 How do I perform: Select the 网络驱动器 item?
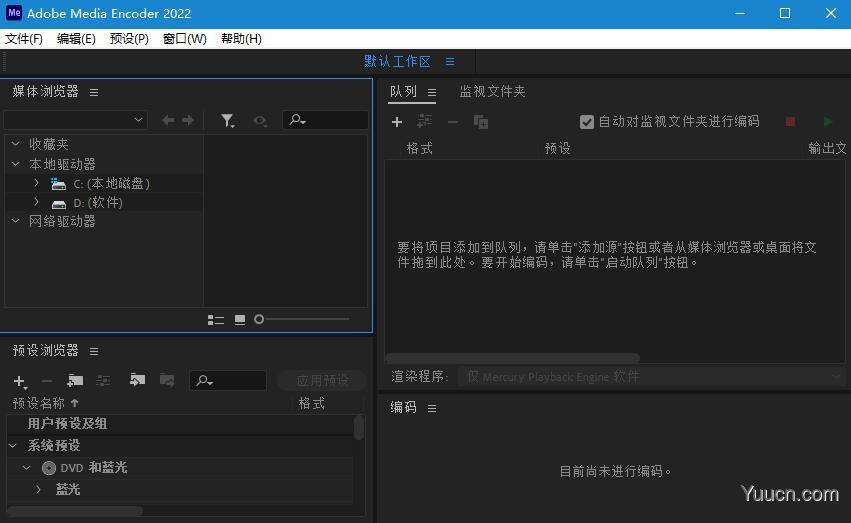tap(62, 221)
